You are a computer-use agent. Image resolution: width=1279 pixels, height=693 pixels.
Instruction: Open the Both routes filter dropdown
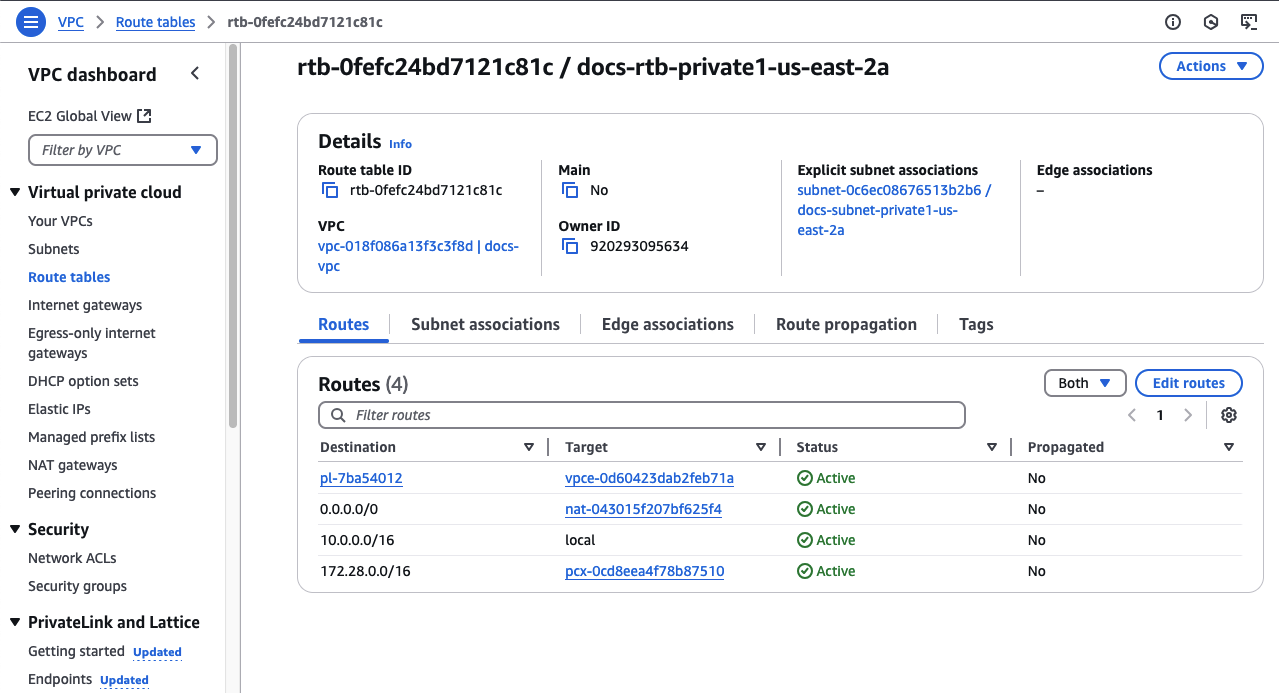(1084, 382)
